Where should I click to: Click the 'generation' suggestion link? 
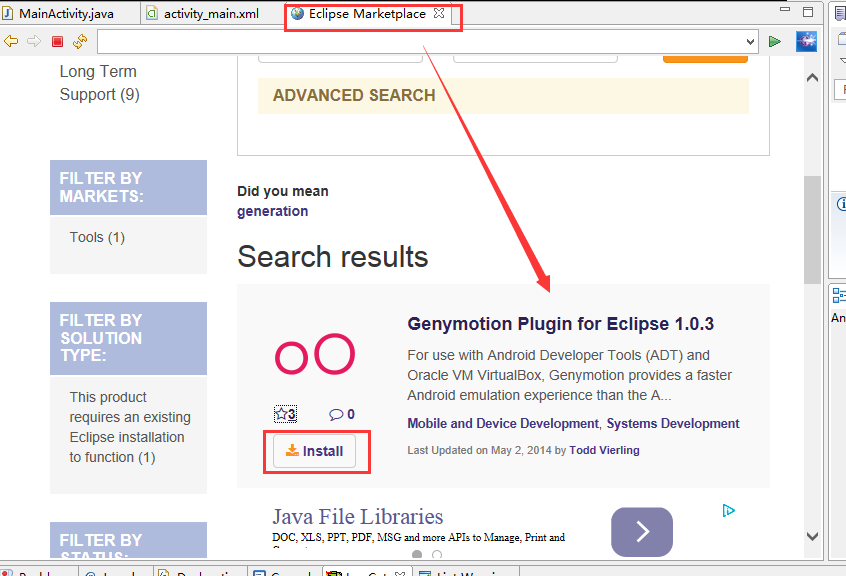click(x=272, y=211)
